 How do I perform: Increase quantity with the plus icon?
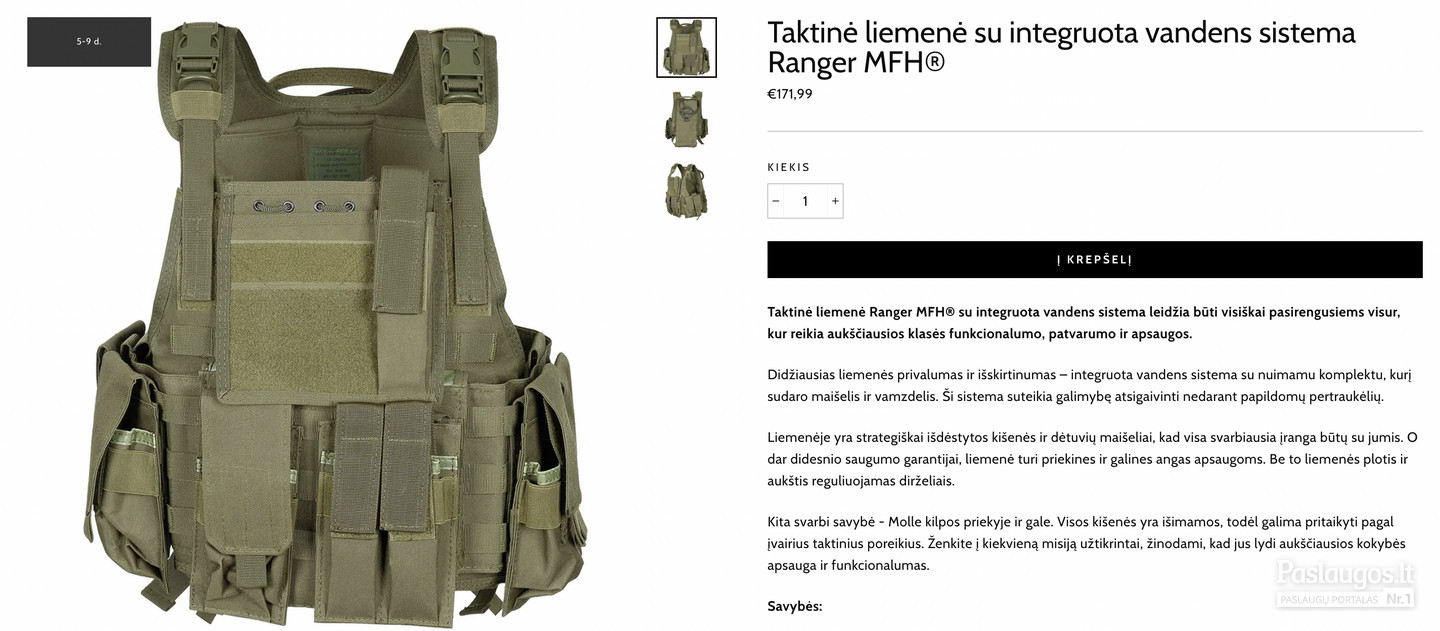point(835,201)
